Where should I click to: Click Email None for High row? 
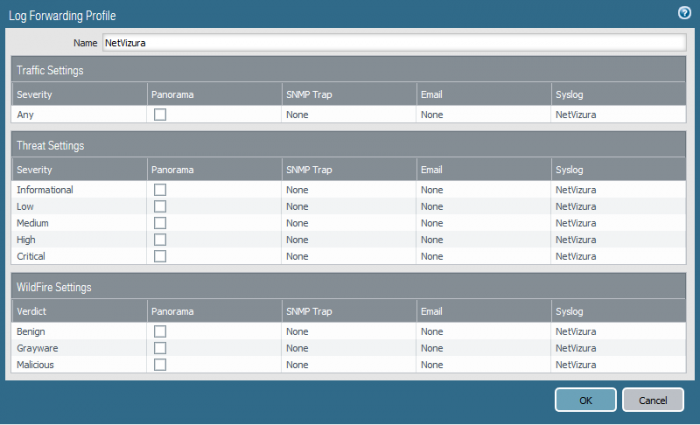(x=432, y=240)
